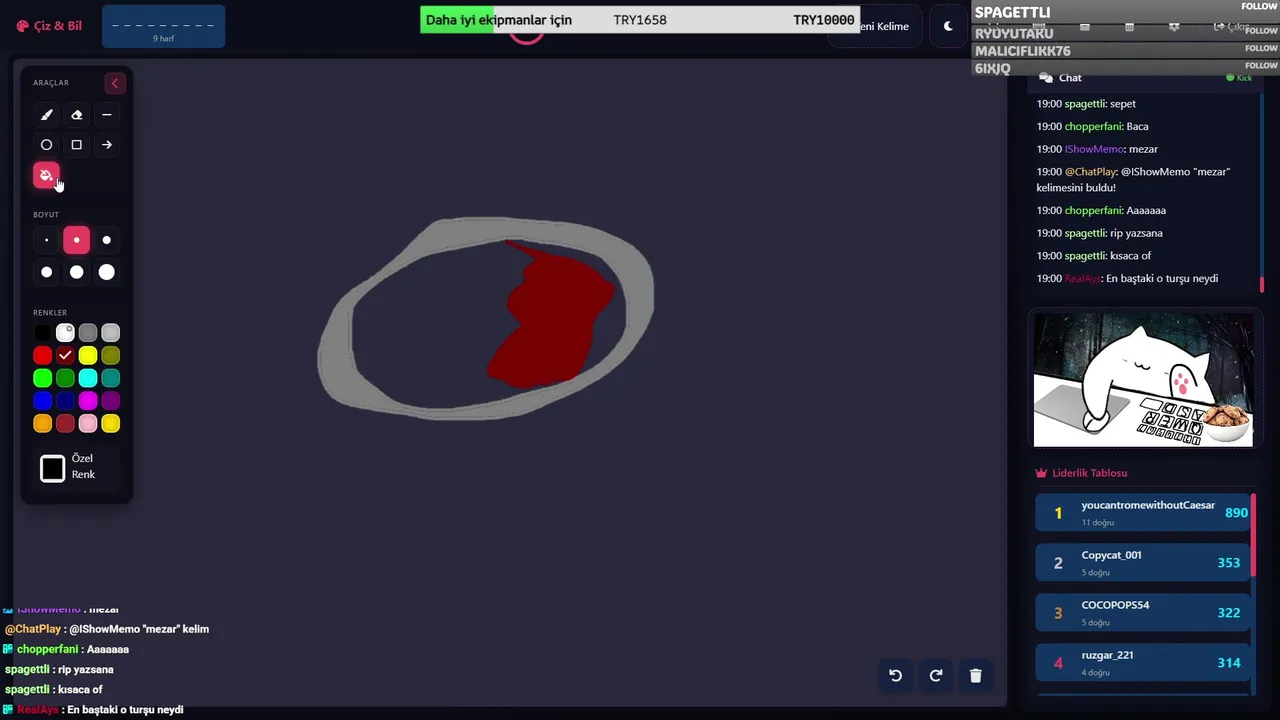Viewport: 1280px width, 720px height.
Task: Follow MALICIFLIKK76 in the overlay
Action: coord(1260,48)
